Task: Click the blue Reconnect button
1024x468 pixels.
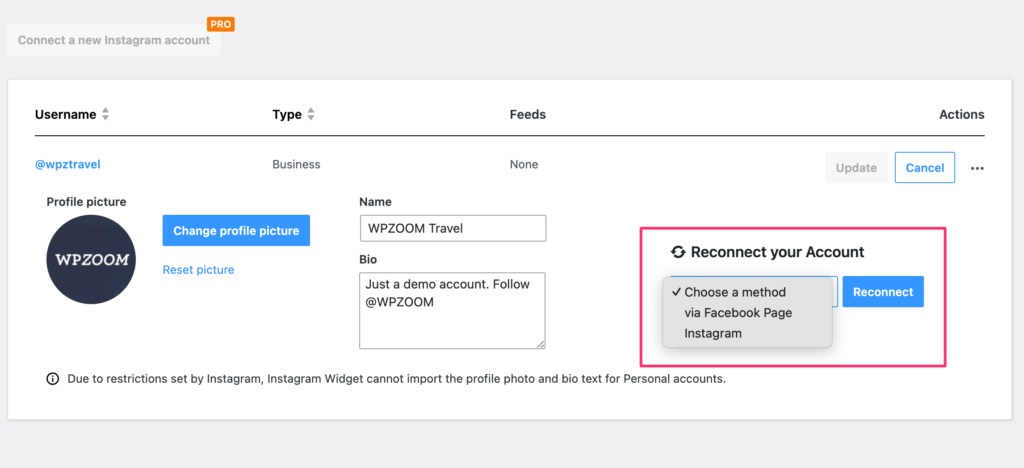Action: point(883,292)
